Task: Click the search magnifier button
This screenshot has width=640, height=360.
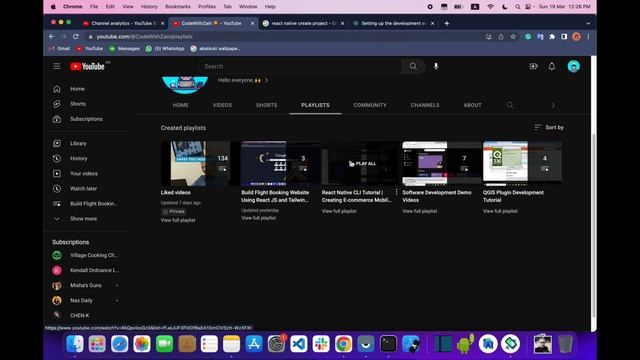Action: tap(413, 66)
